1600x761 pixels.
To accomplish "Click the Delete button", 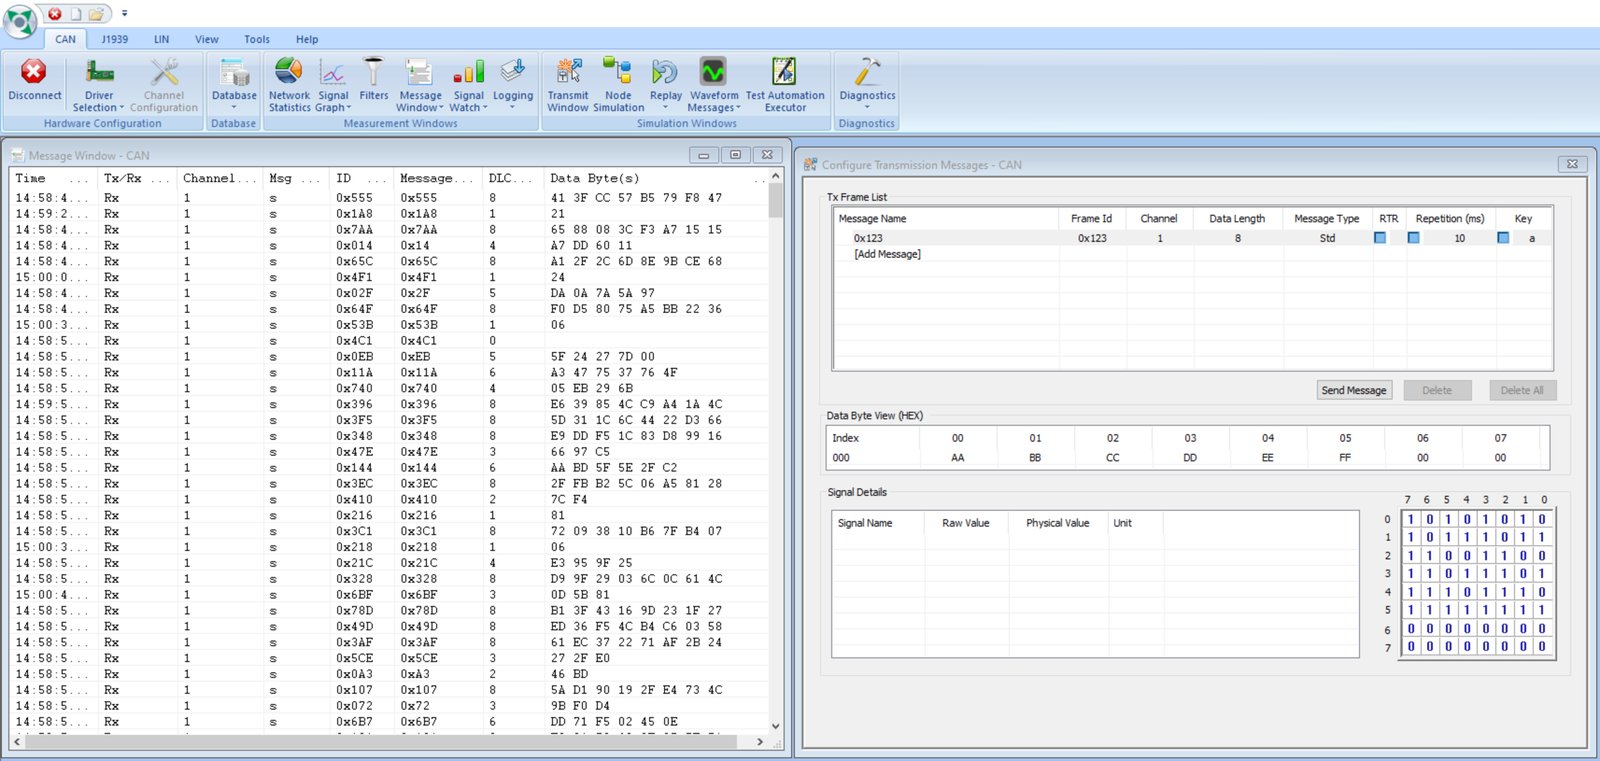I will tap(1437, 390).
